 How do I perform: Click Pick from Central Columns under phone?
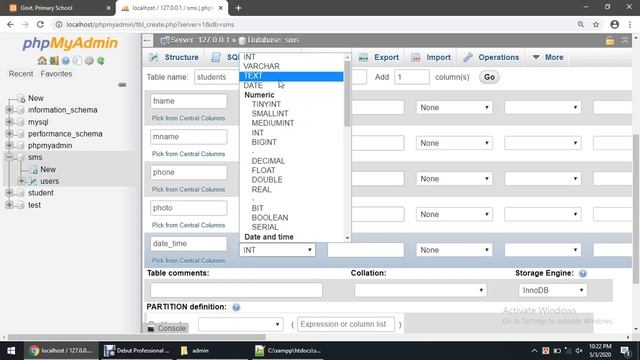point(188,190)
